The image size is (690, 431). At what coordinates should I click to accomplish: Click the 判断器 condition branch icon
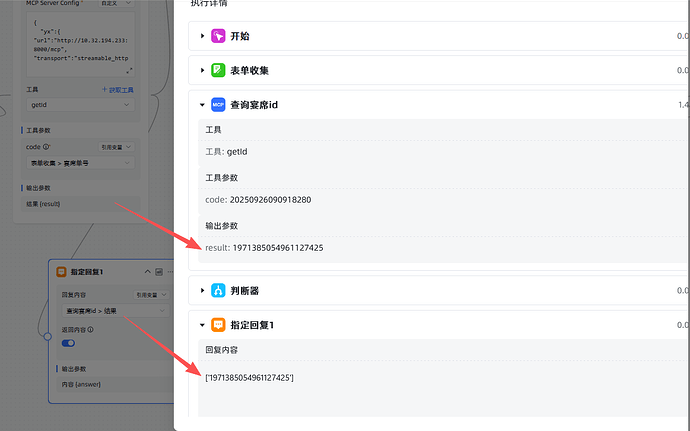(x=218, y=291)
